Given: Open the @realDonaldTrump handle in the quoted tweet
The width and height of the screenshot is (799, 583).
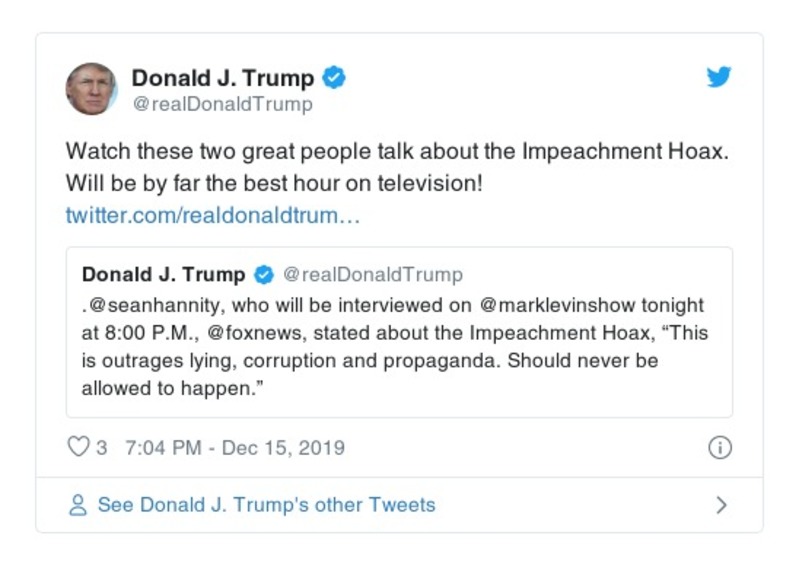Looking at the screenshot, I should (373, 275).
